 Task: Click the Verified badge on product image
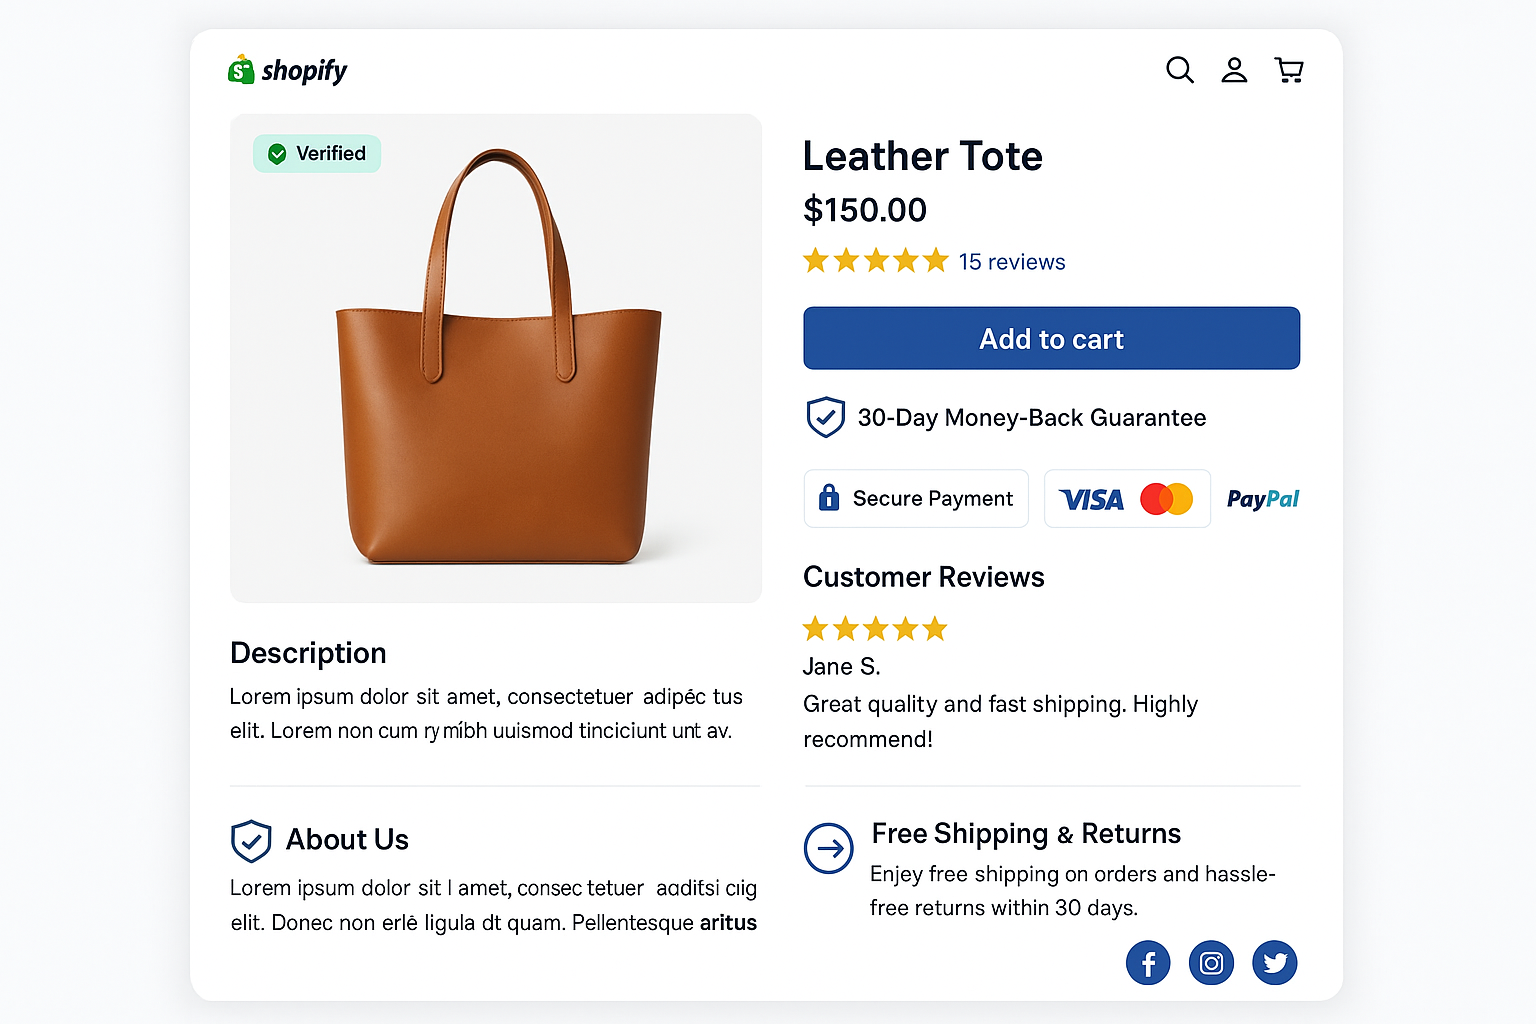(x=317, y=153)
